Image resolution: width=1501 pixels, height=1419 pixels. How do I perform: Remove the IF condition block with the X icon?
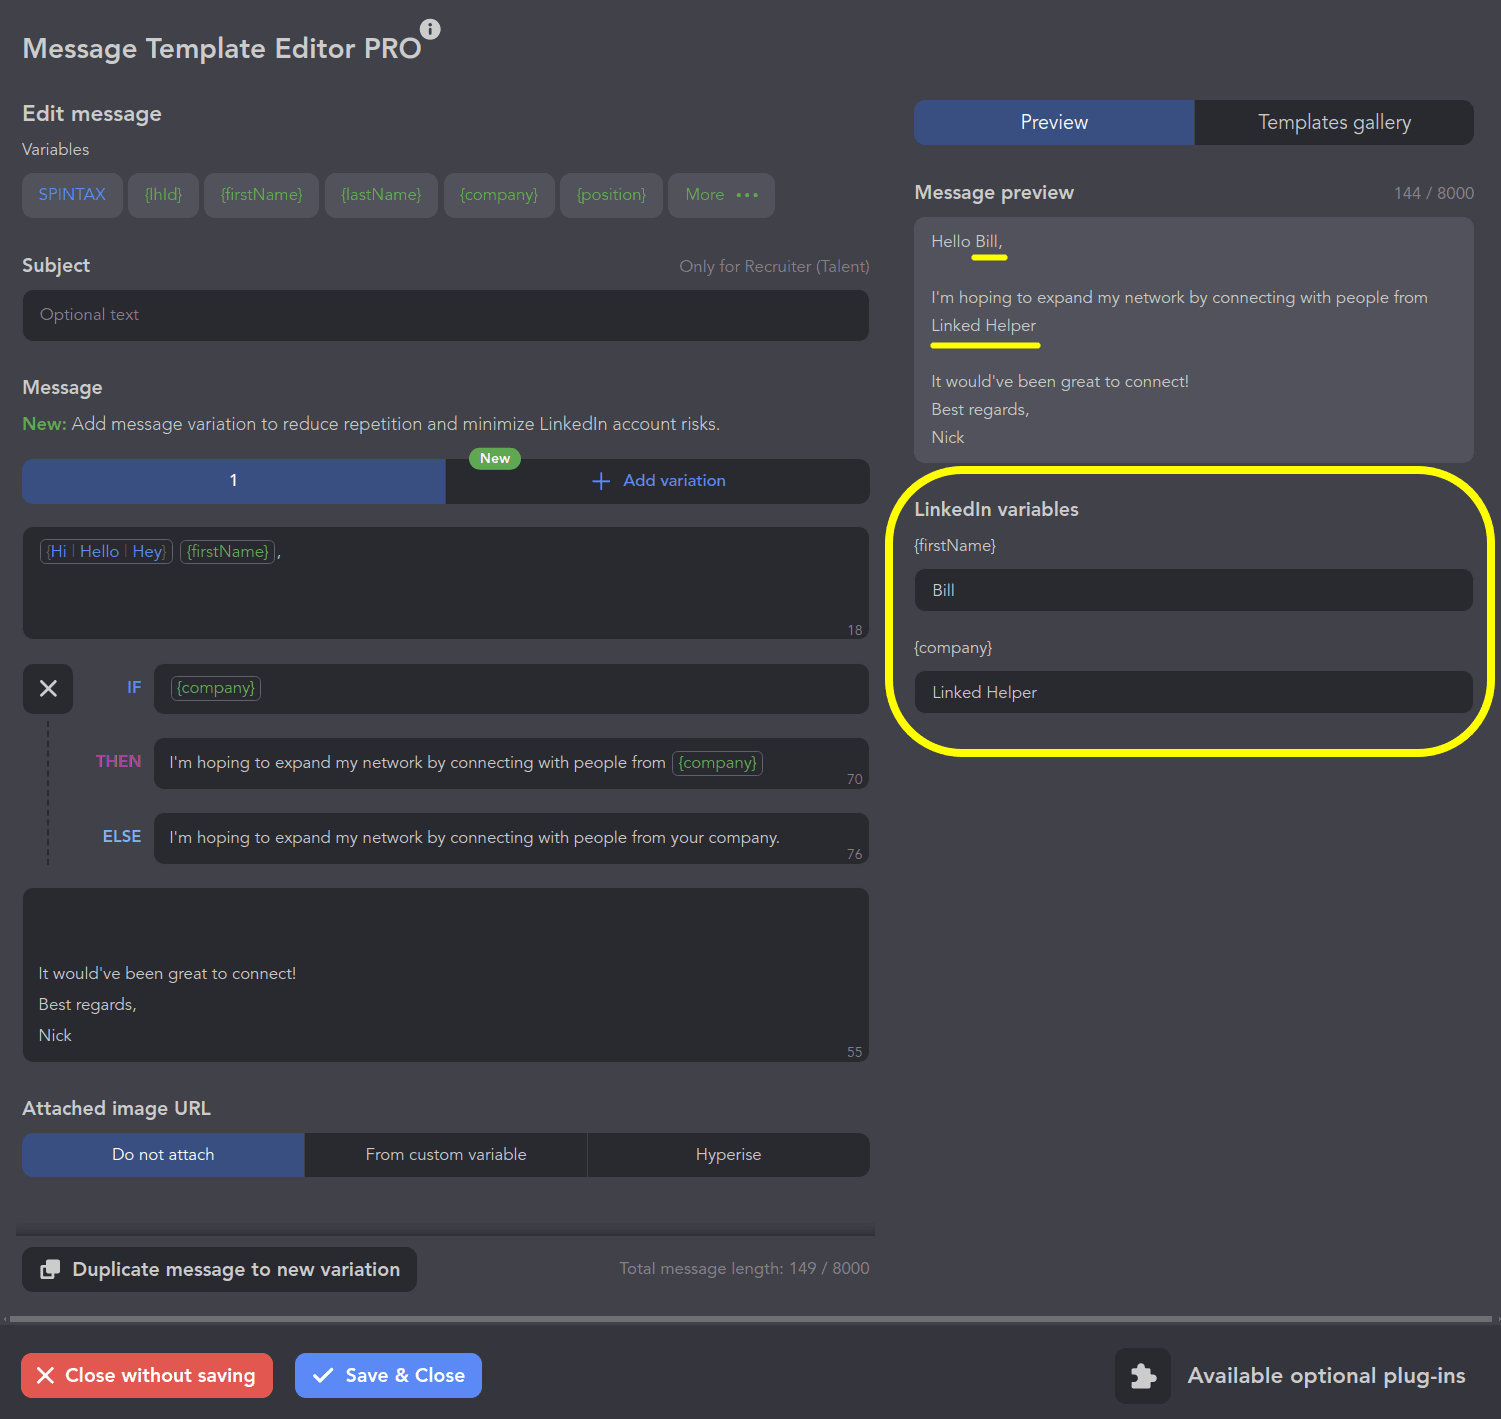point(48,688)
